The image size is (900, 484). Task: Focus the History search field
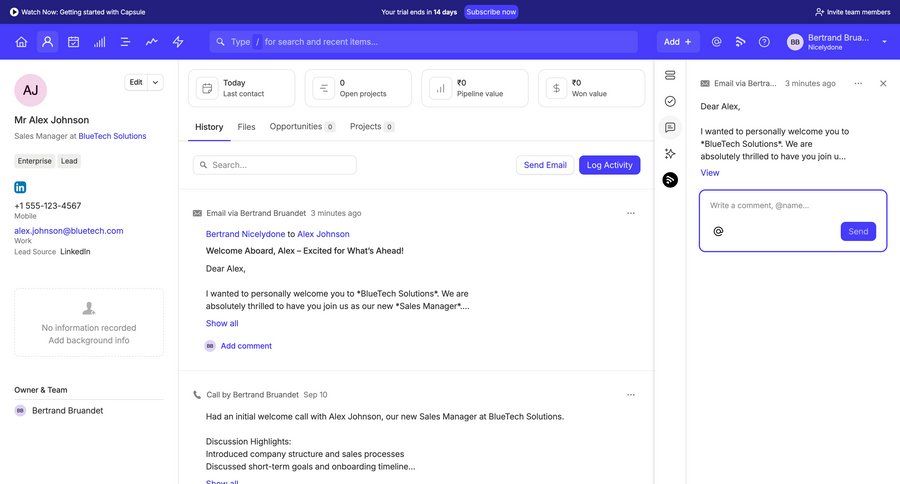pyautogui.click(x=275, y=165)
